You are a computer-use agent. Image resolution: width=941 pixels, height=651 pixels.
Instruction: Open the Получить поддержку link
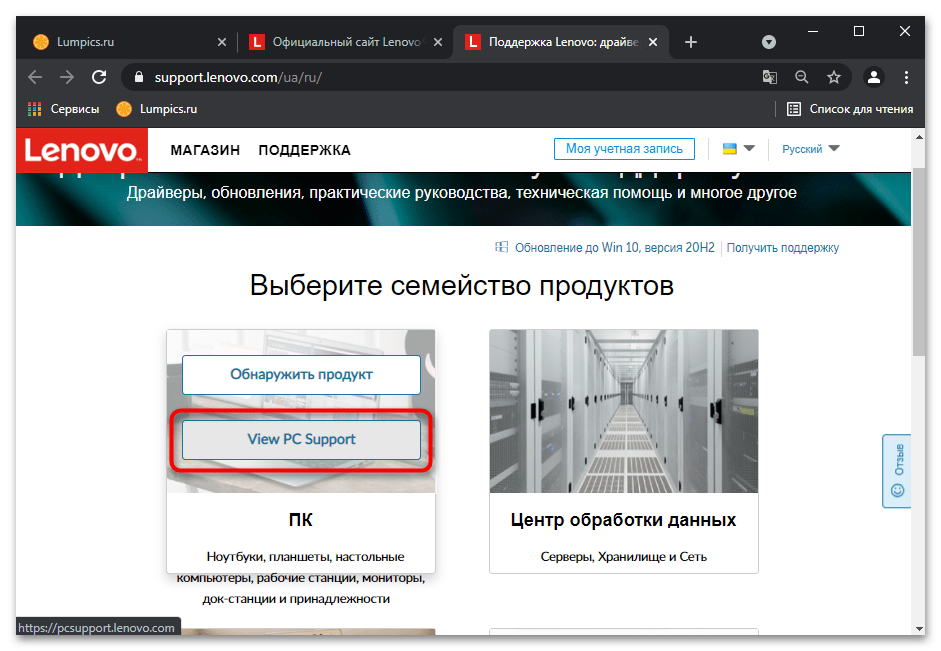click(783, 248)
